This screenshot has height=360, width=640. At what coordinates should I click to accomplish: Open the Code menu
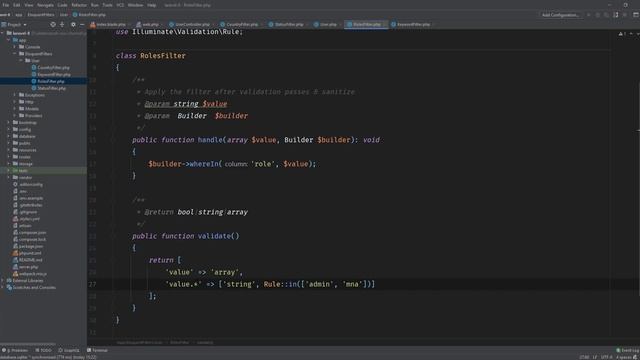point(62,5)
